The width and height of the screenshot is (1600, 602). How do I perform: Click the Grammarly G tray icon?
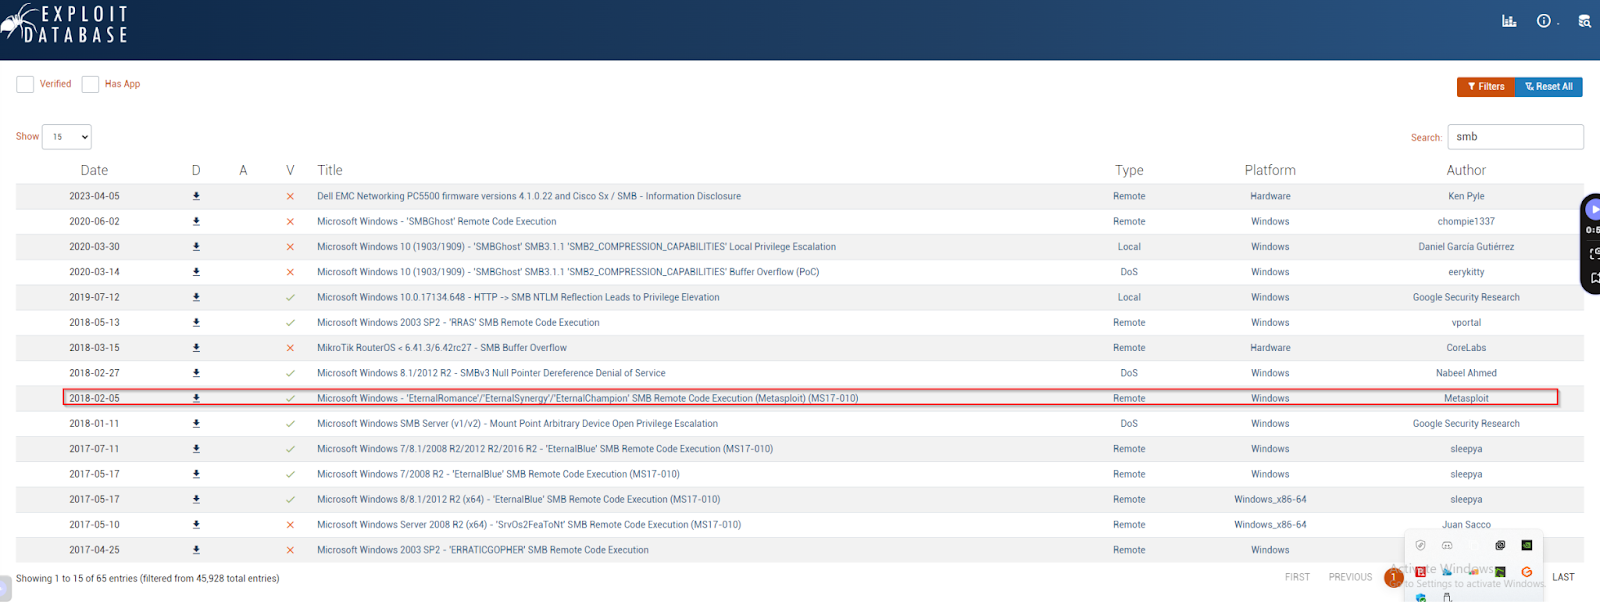coord(1527,572)
